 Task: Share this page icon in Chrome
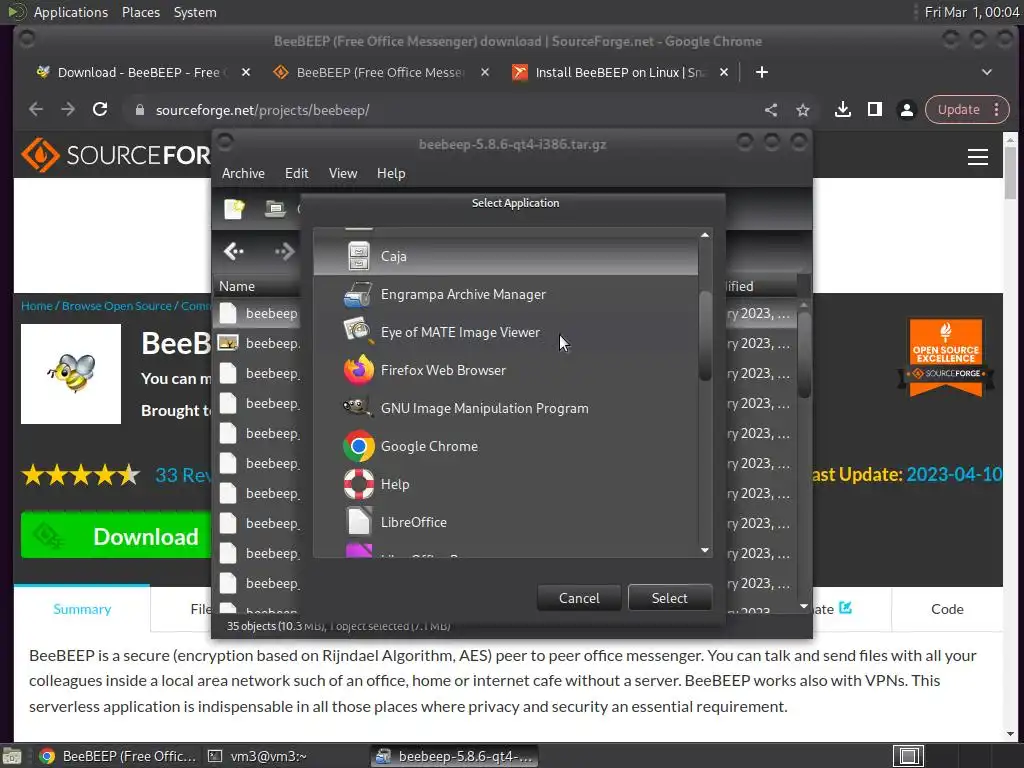(x=771, y=110)
